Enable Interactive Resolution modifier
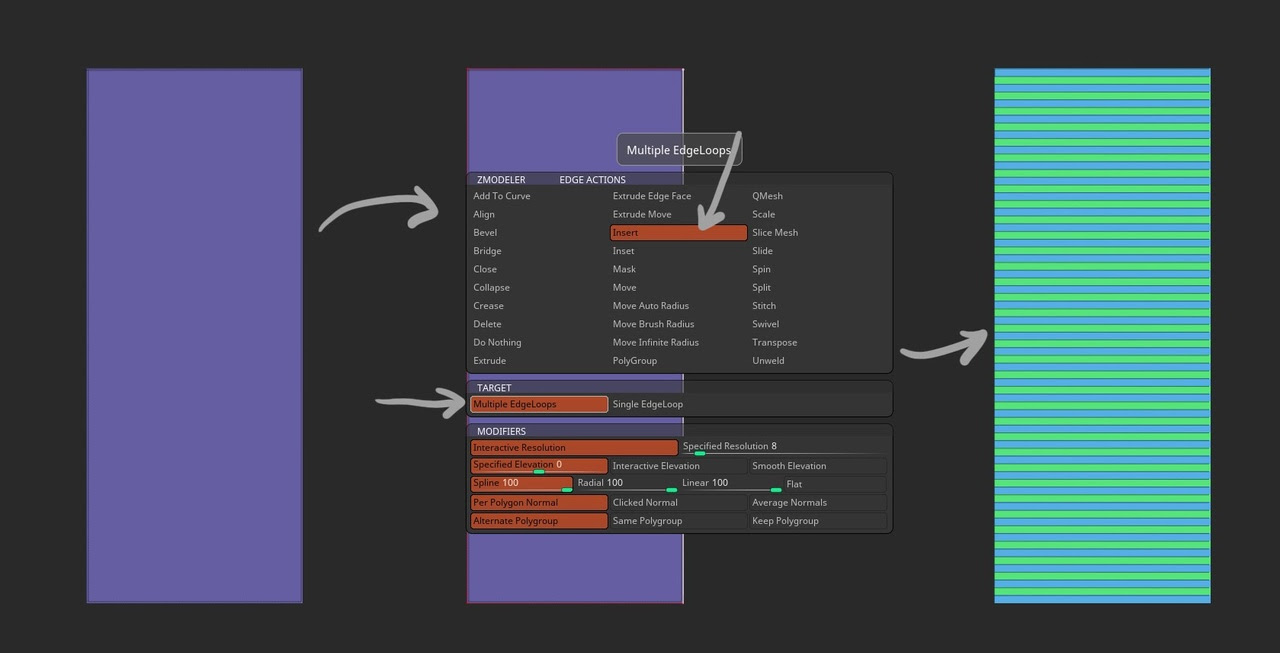This screenshot has height=653, width=1280. tap(574, 448)
